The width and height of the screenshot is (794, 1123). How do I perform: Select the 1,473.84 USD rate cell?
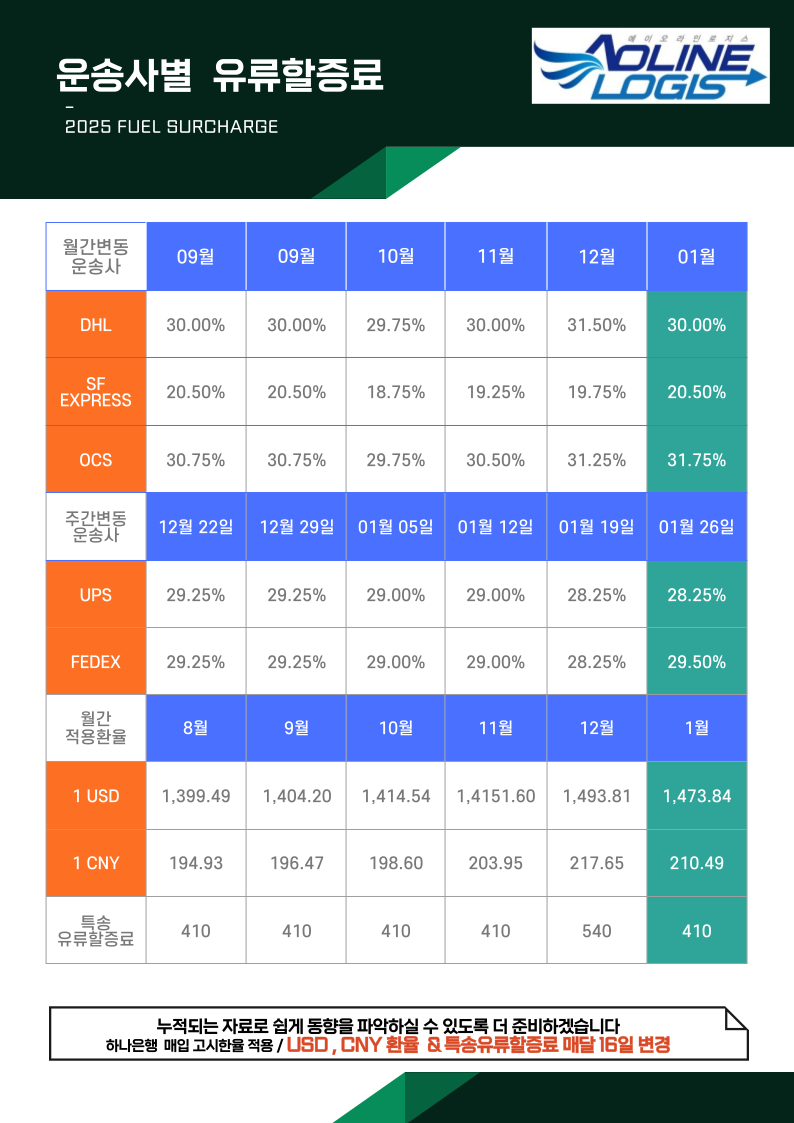(696, 796)
